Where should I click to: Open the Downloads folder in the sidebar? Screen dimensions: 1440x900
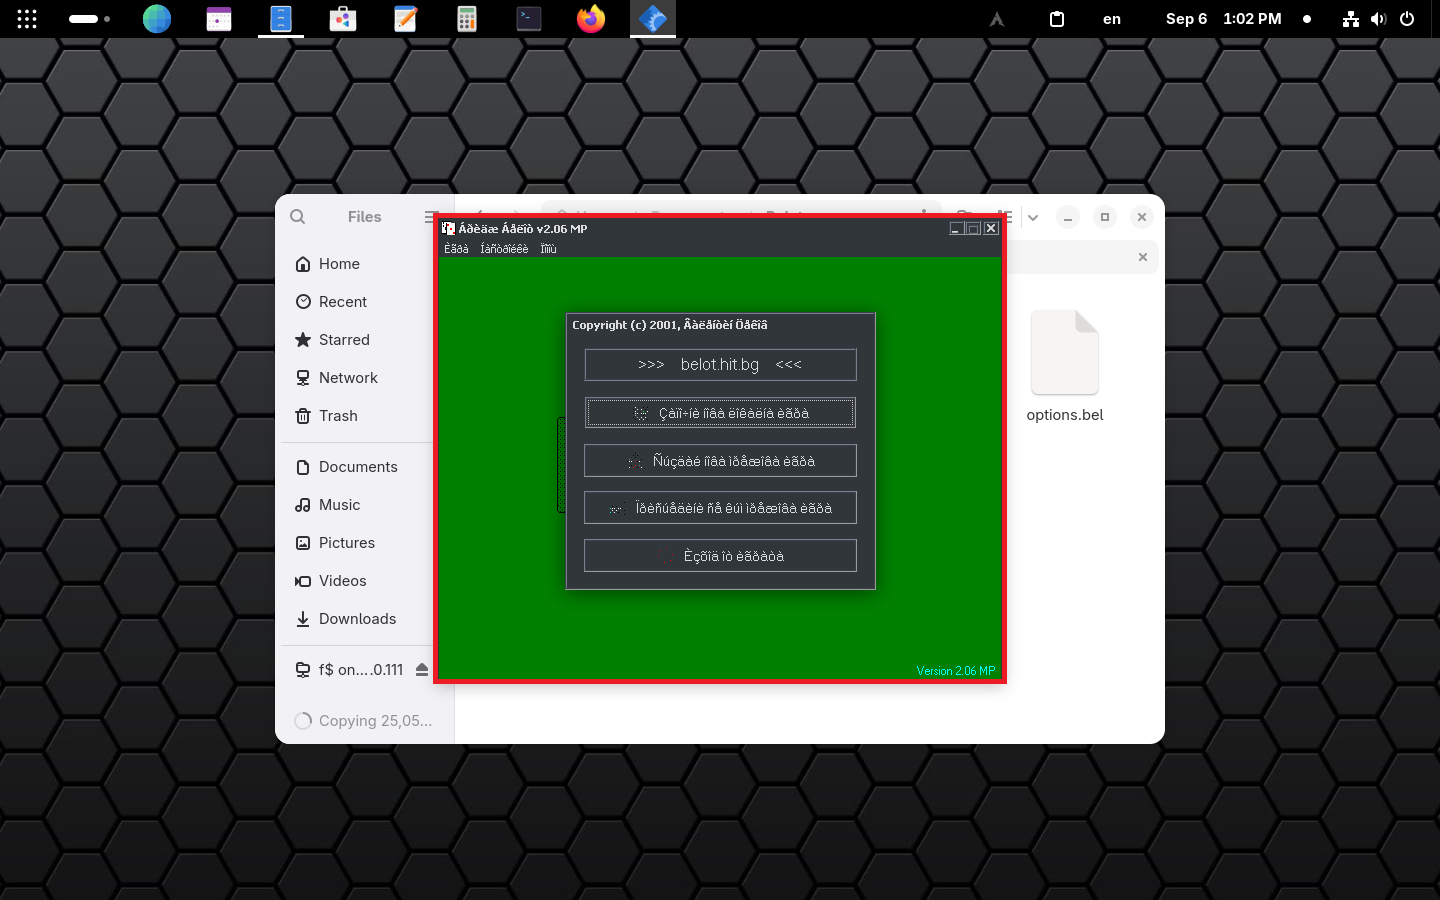click(x=364, y=619)
